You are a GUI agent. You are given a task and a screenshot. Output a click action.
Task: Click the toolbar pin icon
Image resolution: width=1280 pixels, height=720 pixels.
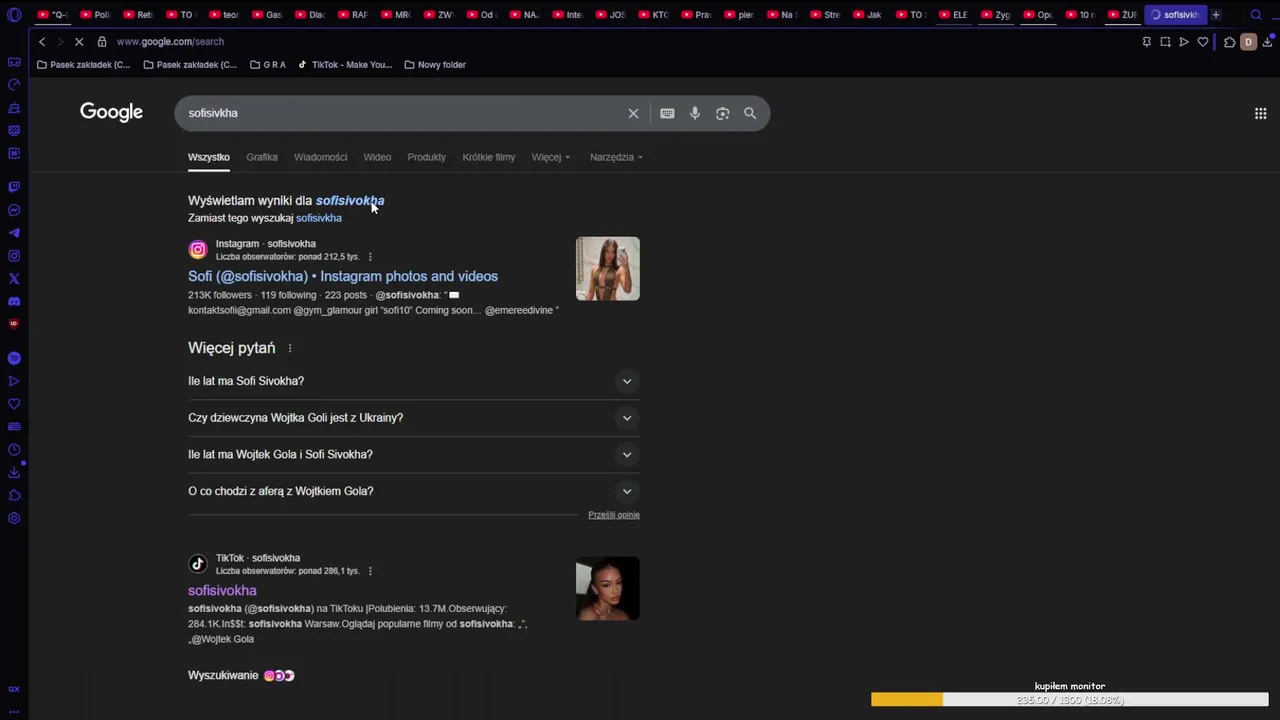click(x=1146, y=42)
